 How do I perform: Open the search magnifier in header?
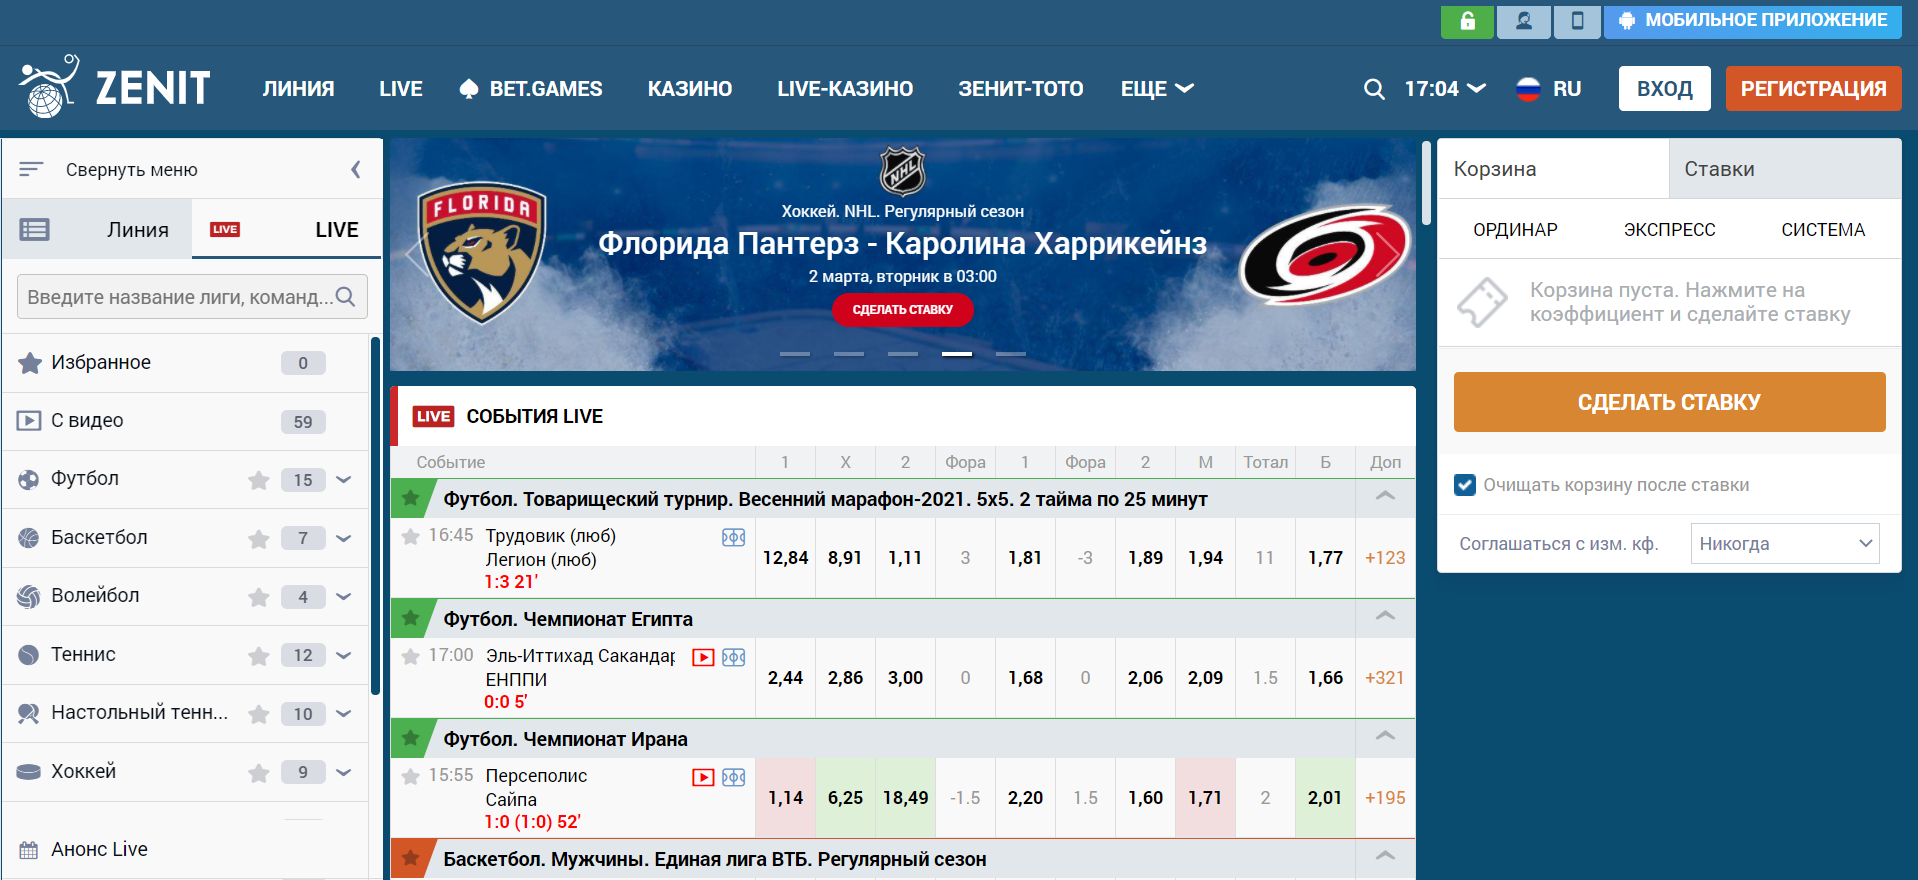(1374, 89)
